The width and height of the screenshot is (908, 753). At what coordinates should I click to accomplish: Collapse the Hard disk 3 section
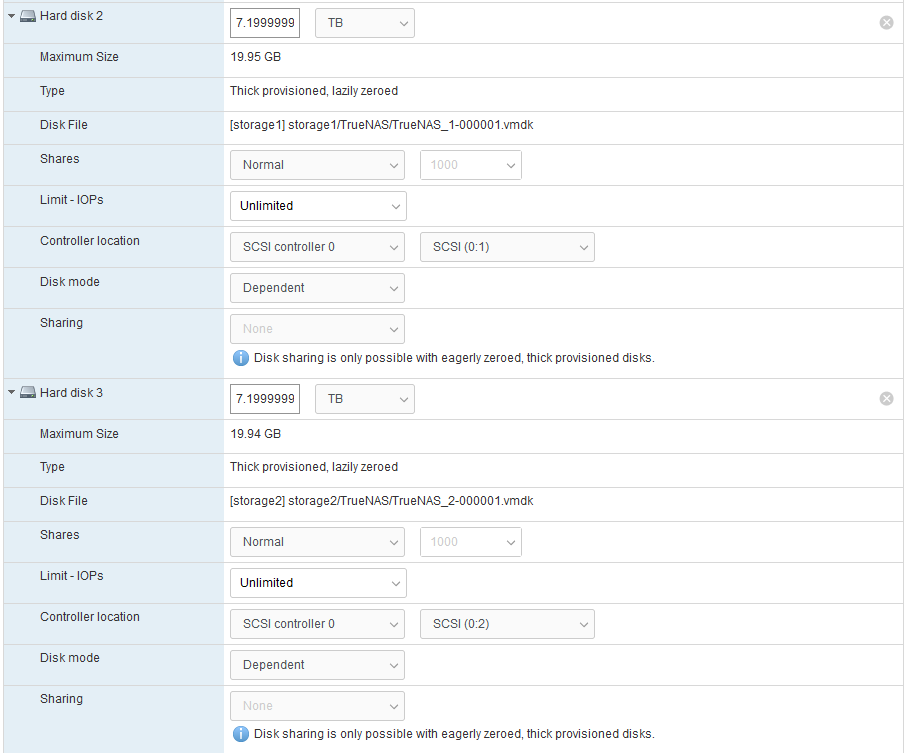[x=12, y=393]
